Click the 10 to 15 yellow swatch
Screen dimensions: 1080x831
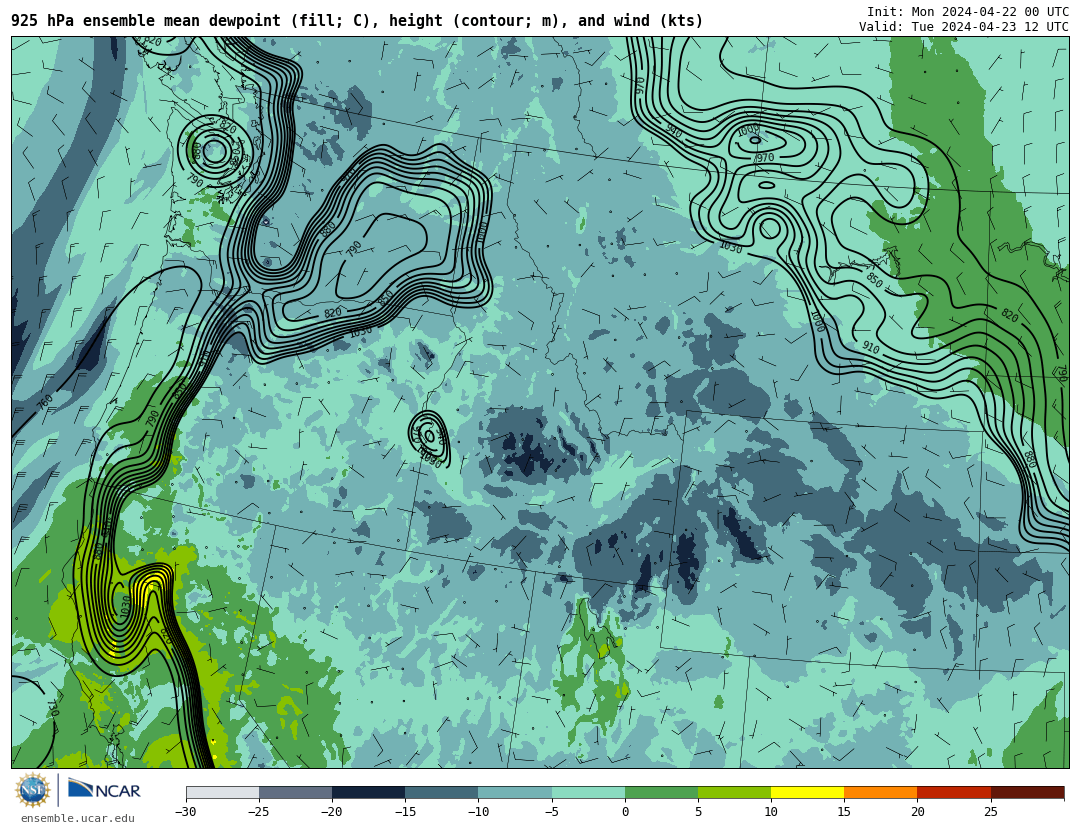click(x=807, y=792)
